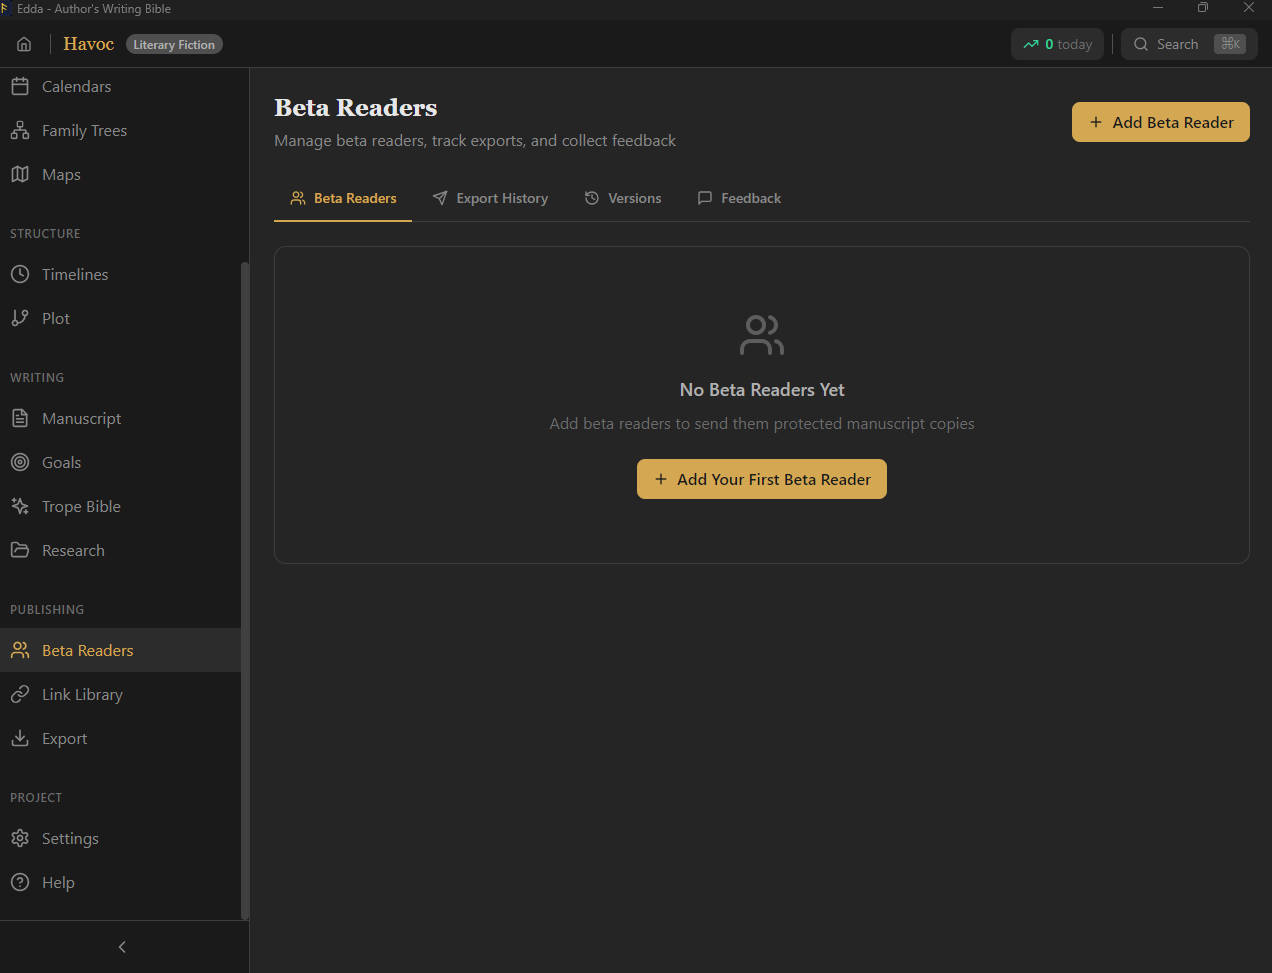The image size is (1272, 973).
Task: Click the Literary Fiction genre badge
Action: tap(174, 45)
